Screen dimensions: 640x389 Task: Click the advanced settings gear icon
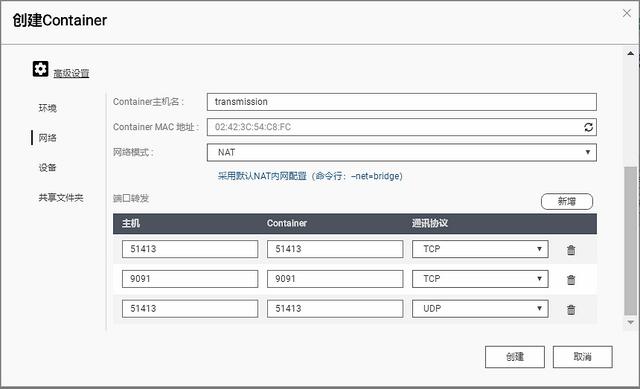40,69
